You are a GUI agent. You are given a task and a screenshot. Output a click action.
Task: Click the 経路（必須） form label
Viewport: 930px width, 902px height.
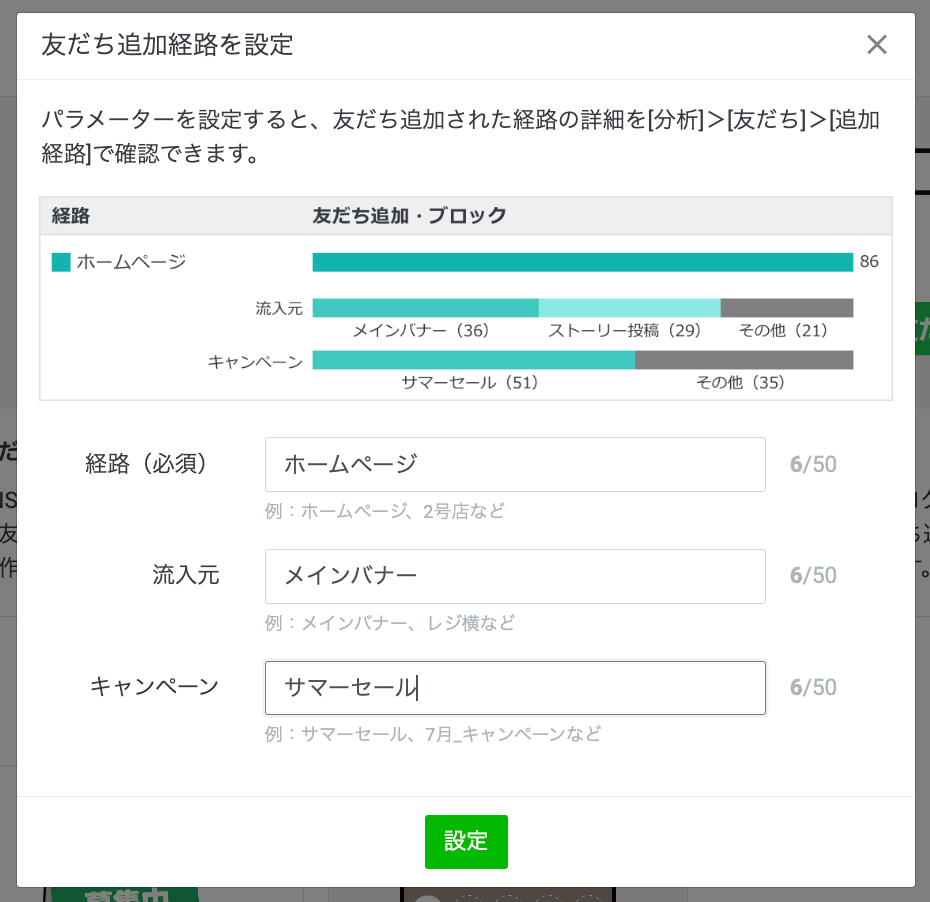click(x=147, y=464)
